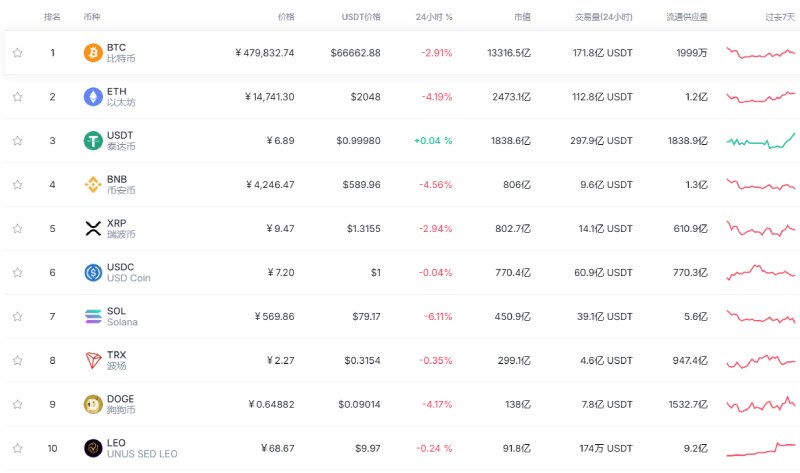Click the 流通供应量 column header
The image size is (800, 473).
click(x=687, y=17)
